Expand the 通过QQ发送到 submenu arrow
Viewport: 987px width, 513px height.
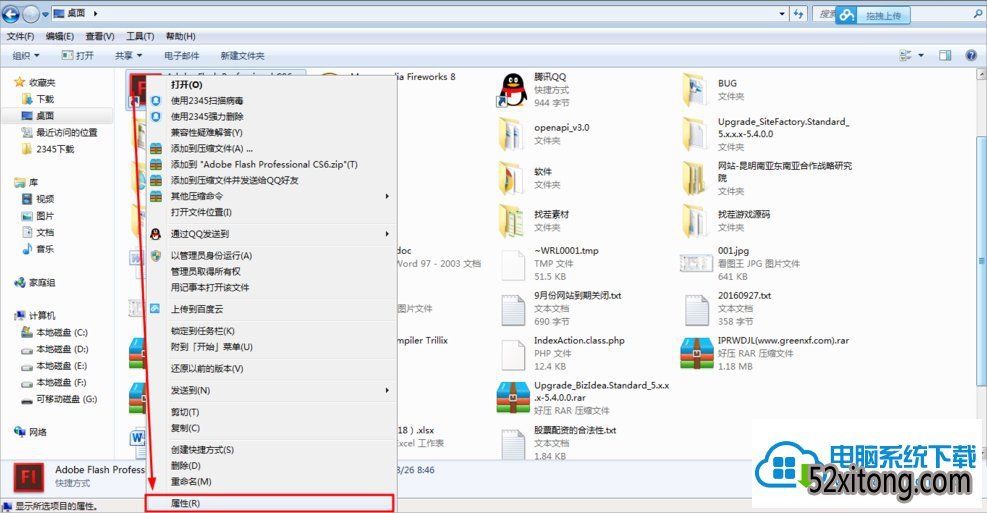(386, 234)
